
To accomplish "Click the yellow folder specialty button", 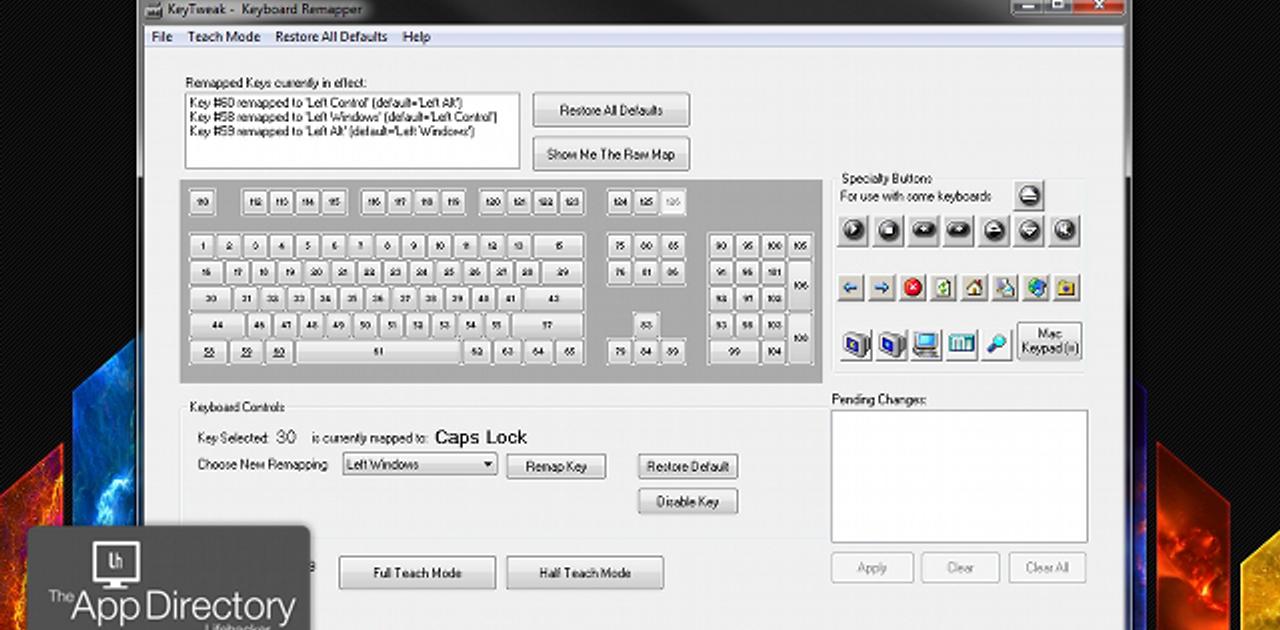I will click(x=1066, y=288).
